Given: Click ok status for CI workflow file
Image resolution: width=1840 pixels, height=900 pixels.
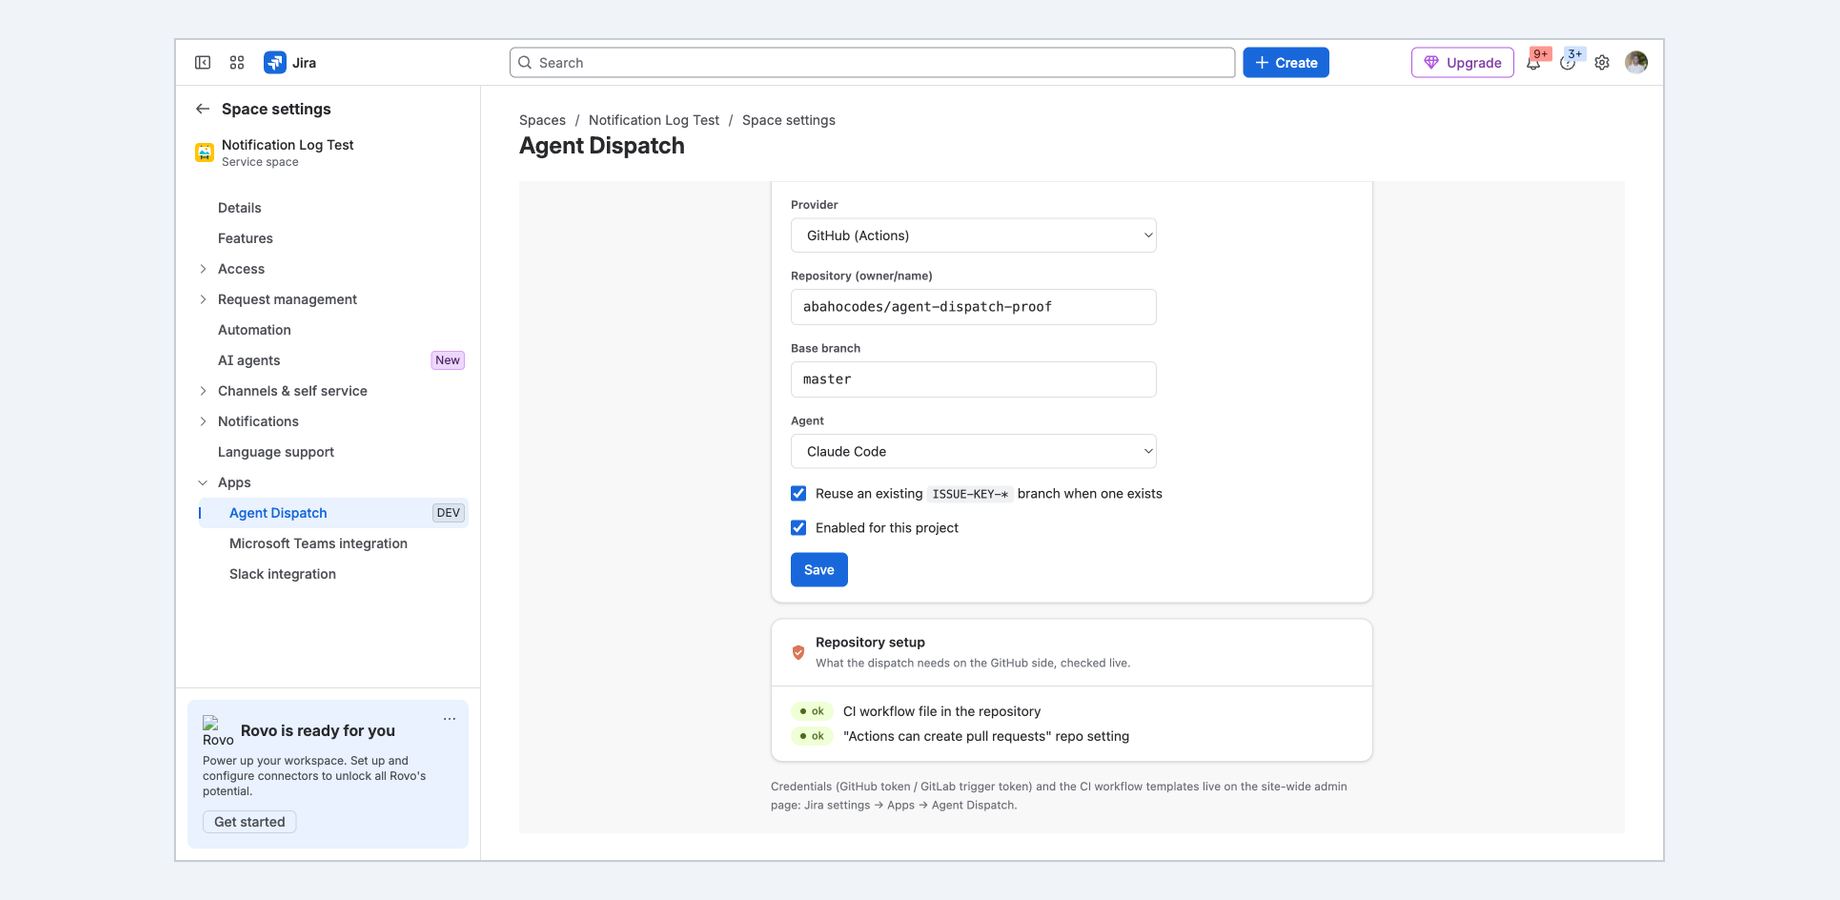Looking at the screenshot, I should [812, 711].
